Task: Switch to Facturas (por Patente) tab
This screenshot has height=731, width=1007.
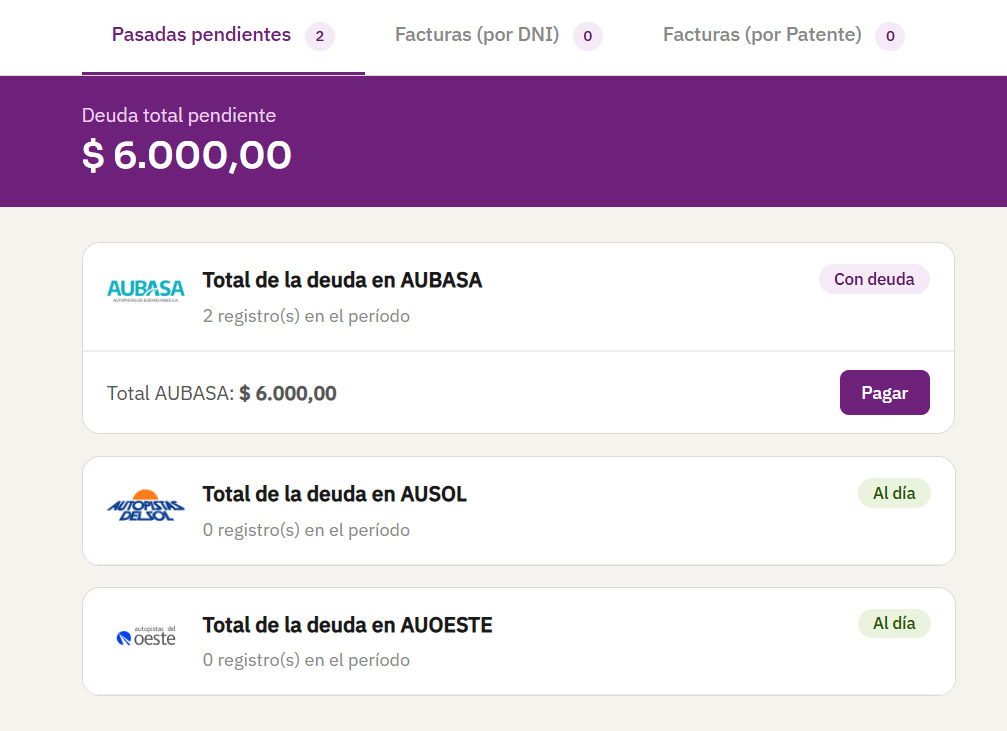Action: 784,36
